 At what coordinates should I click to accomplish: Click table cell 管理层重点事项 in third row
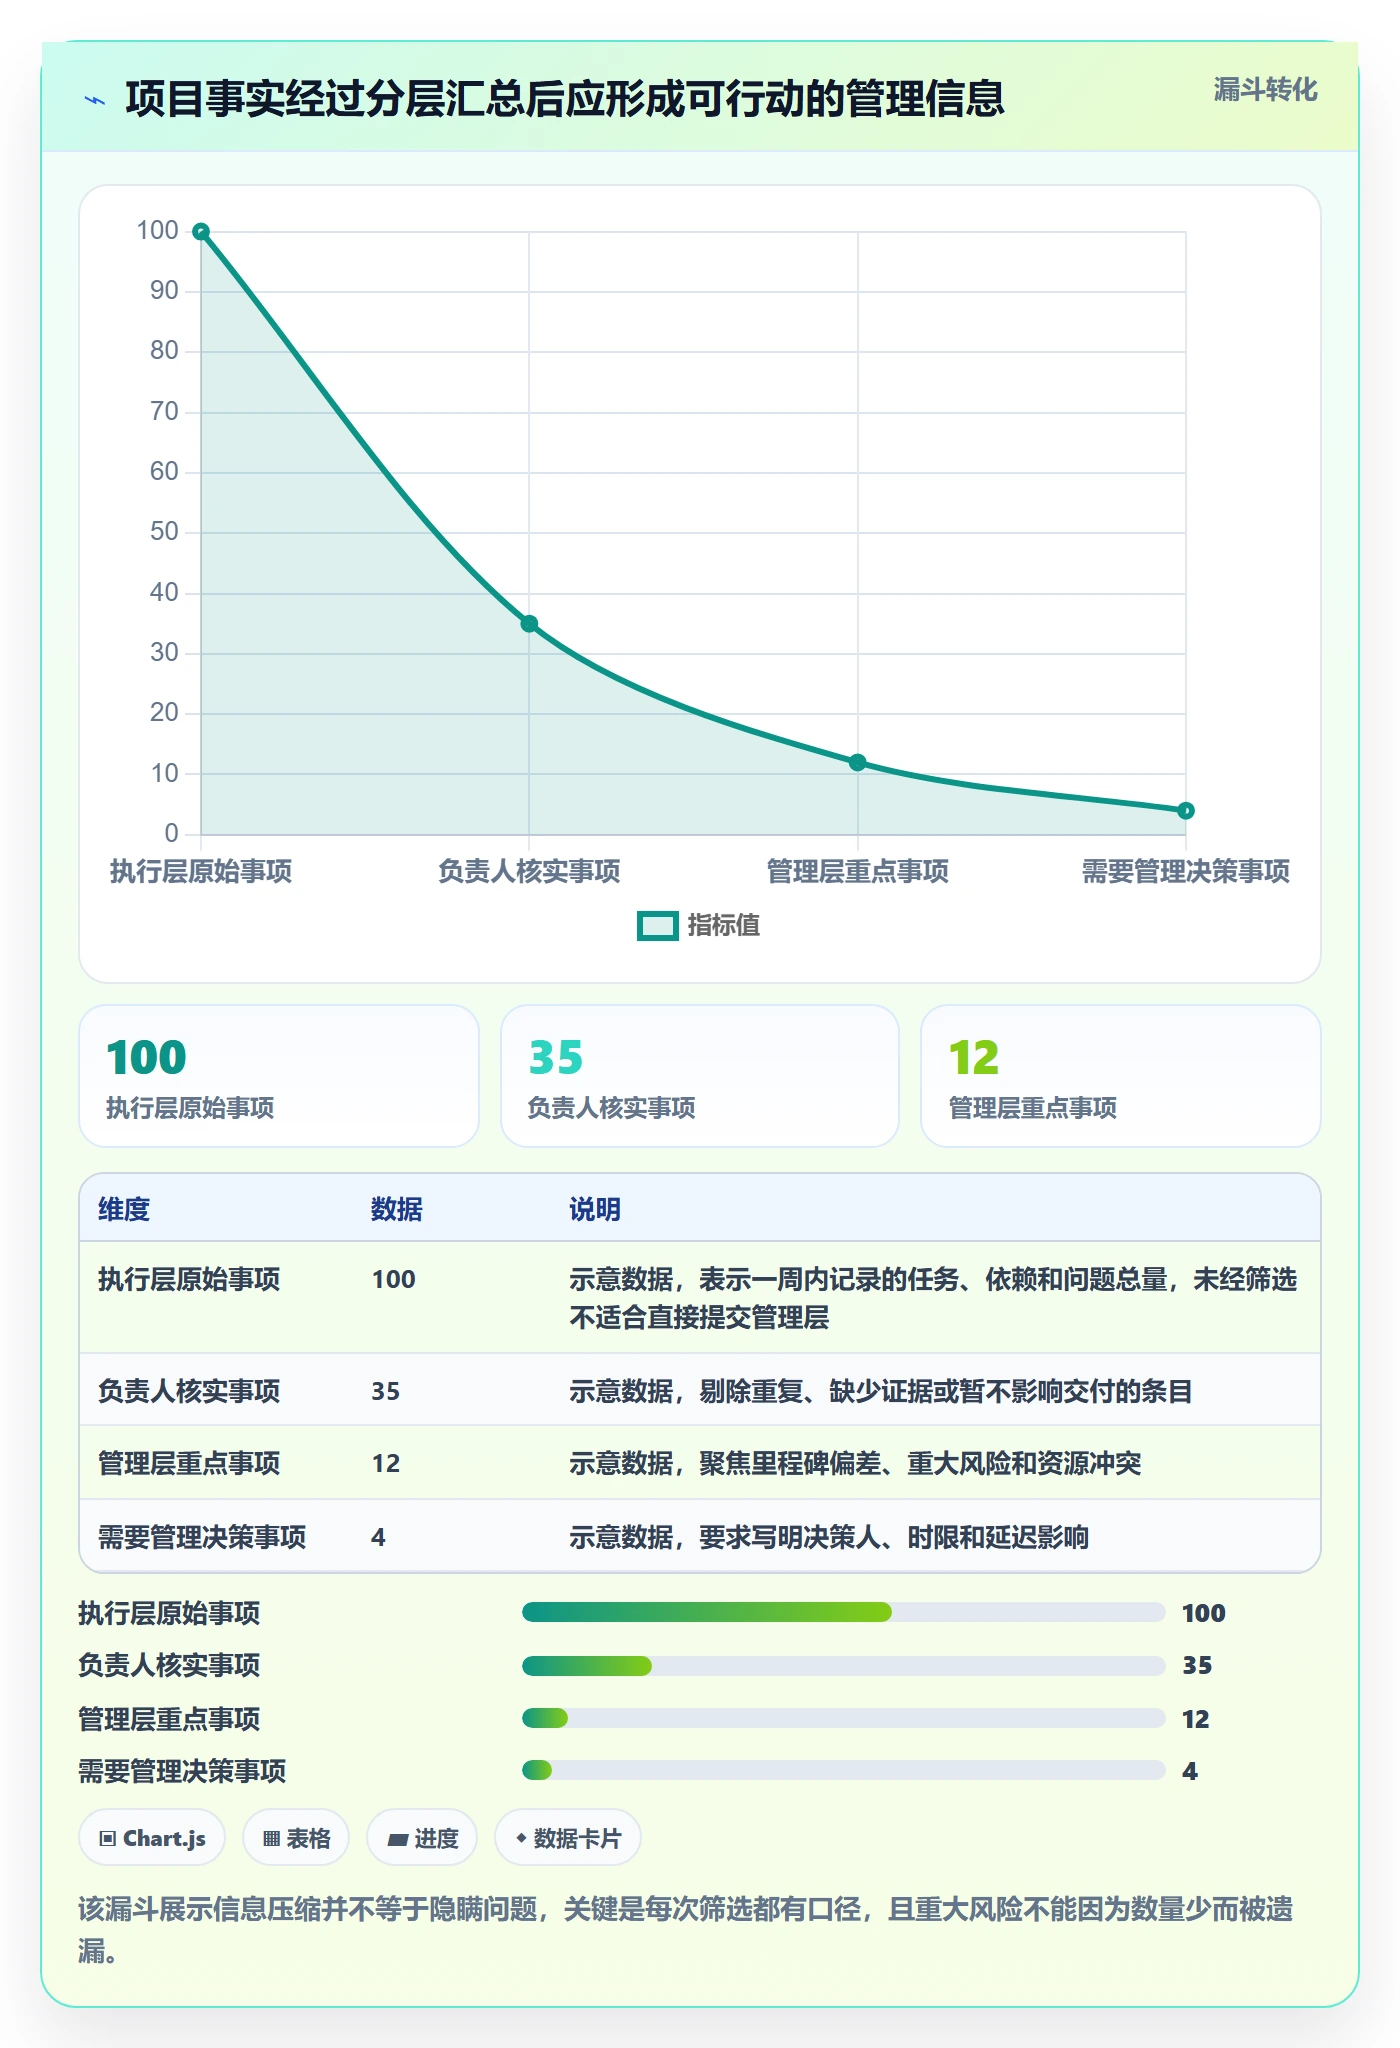coord(189,1463)
